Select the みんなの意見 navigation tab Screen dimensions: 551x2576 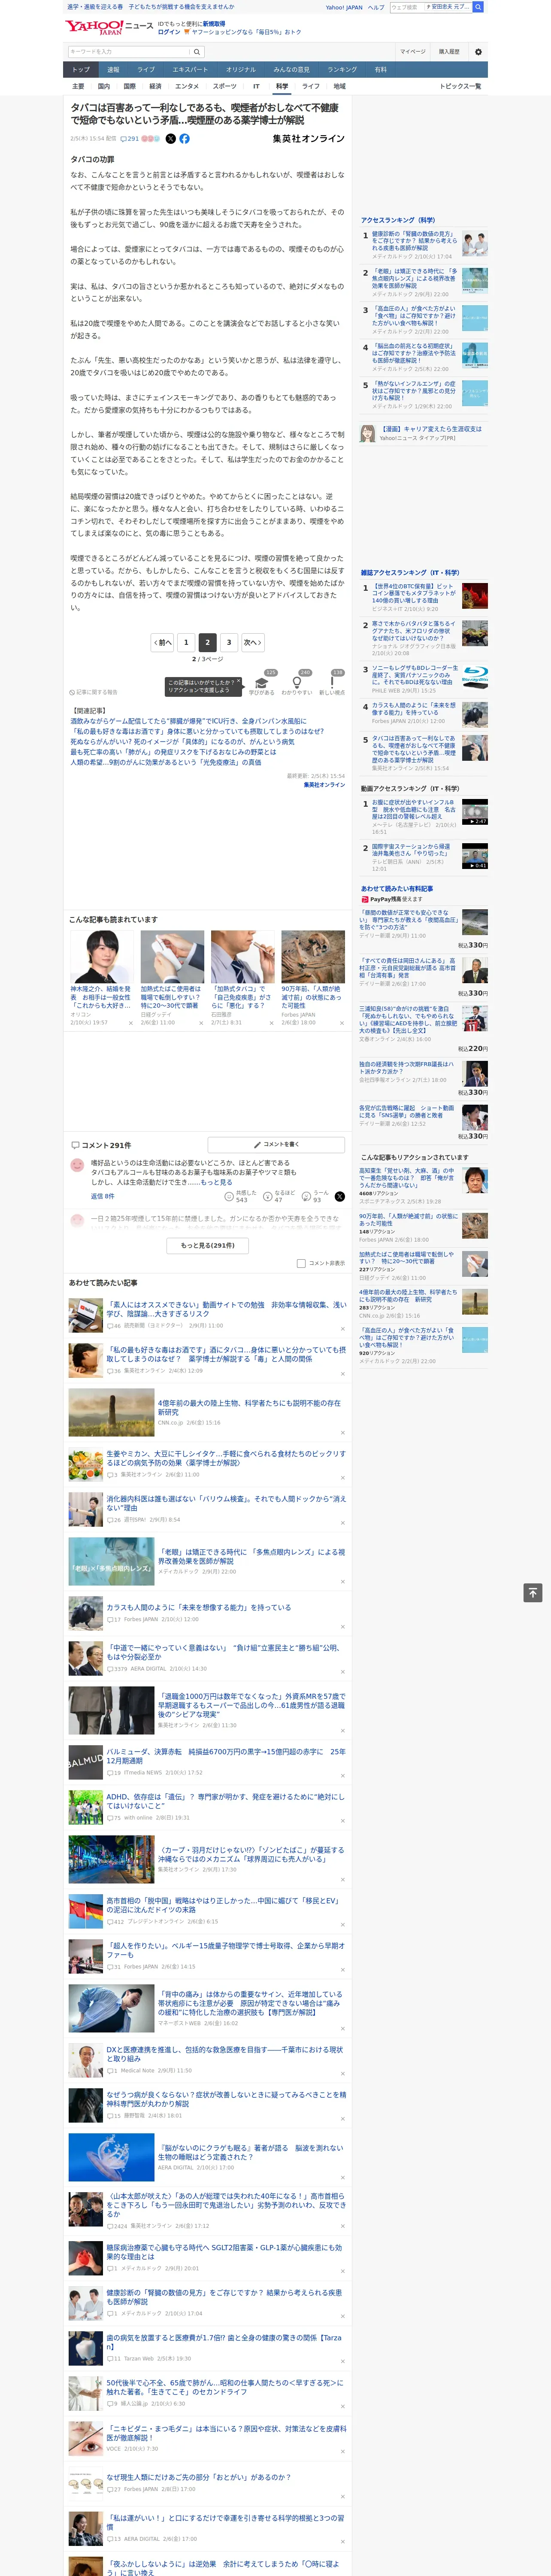[x=291, y=70]
